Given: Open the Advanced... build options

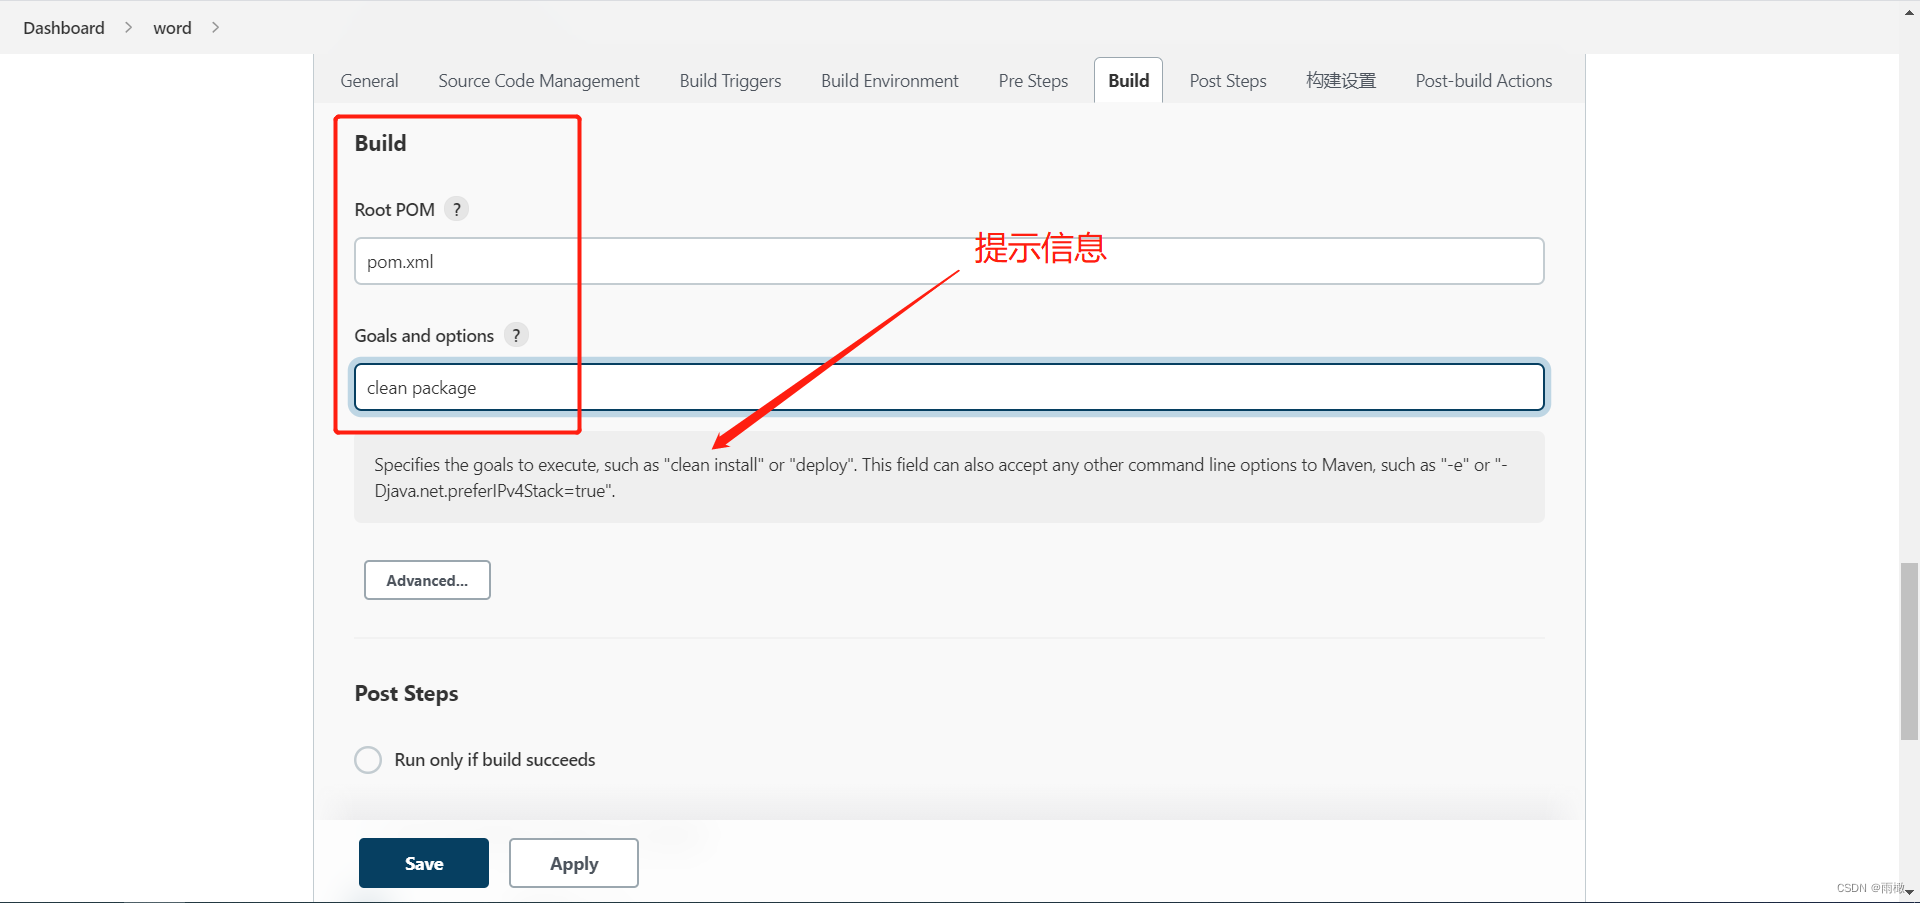Looking at the screenshot, I should tap(427, 580).
